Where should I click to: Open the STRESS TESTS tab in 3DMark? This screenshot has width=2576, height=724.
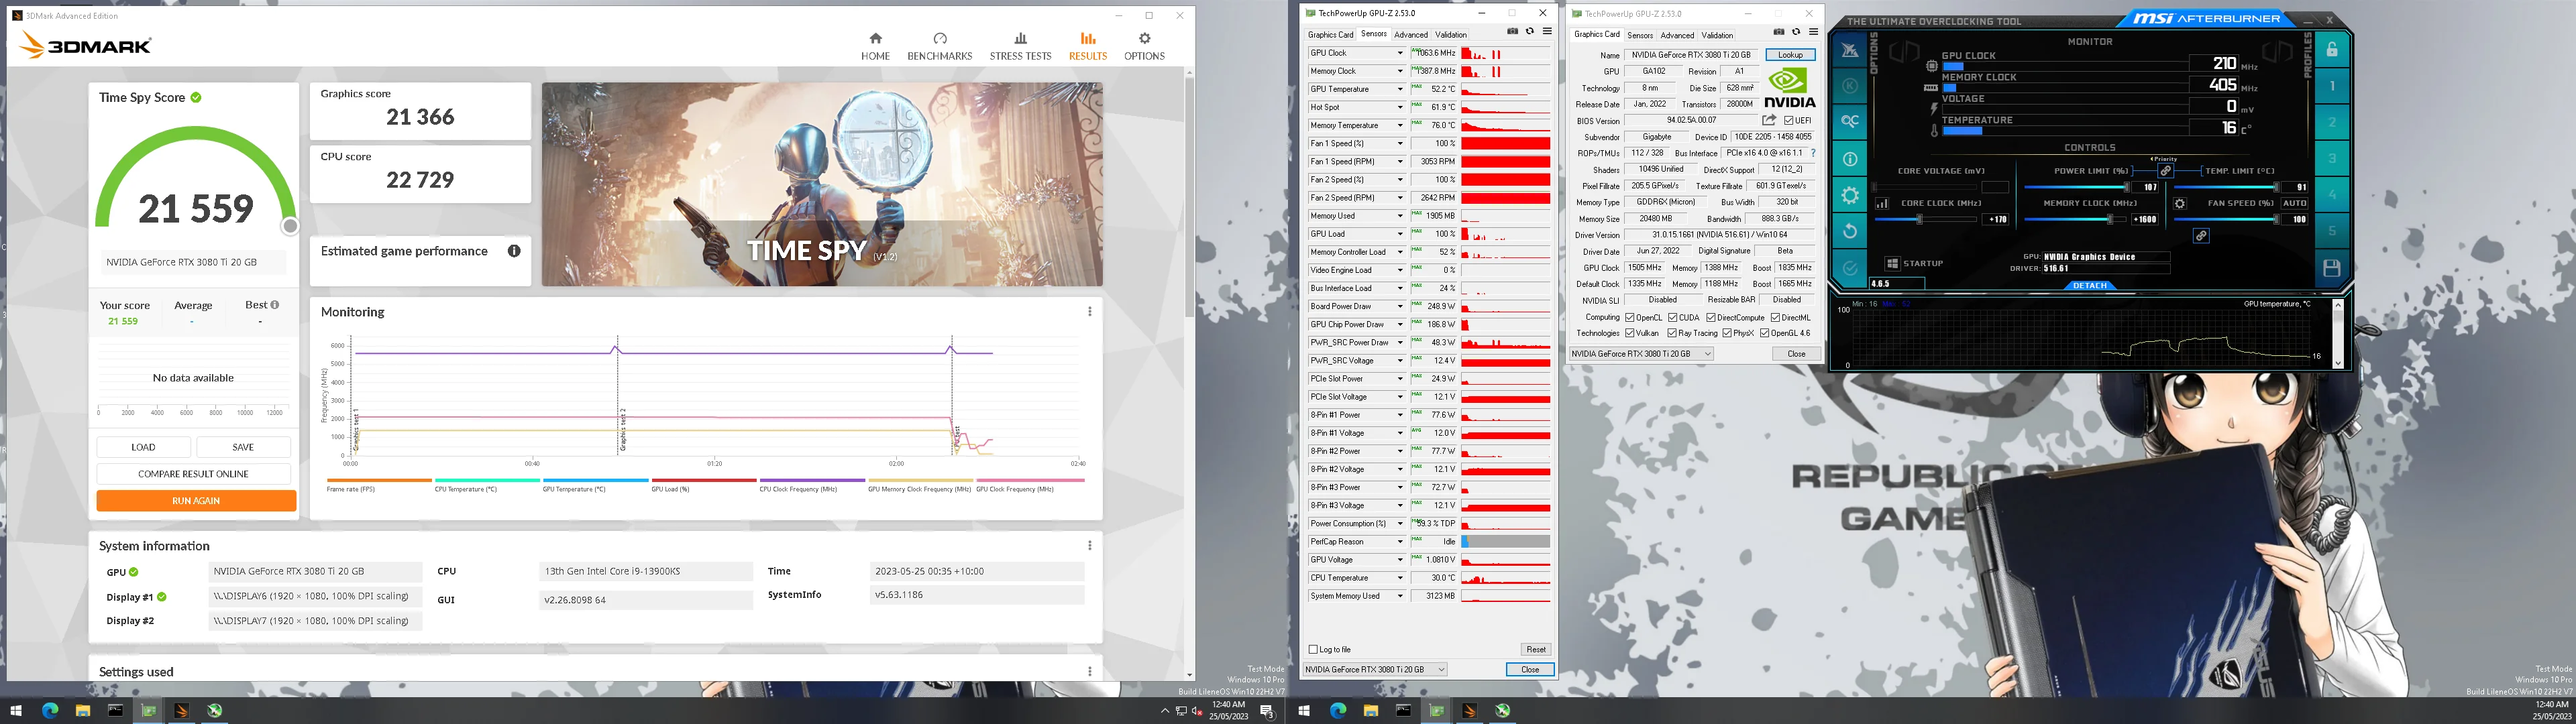click(1020, 46)
